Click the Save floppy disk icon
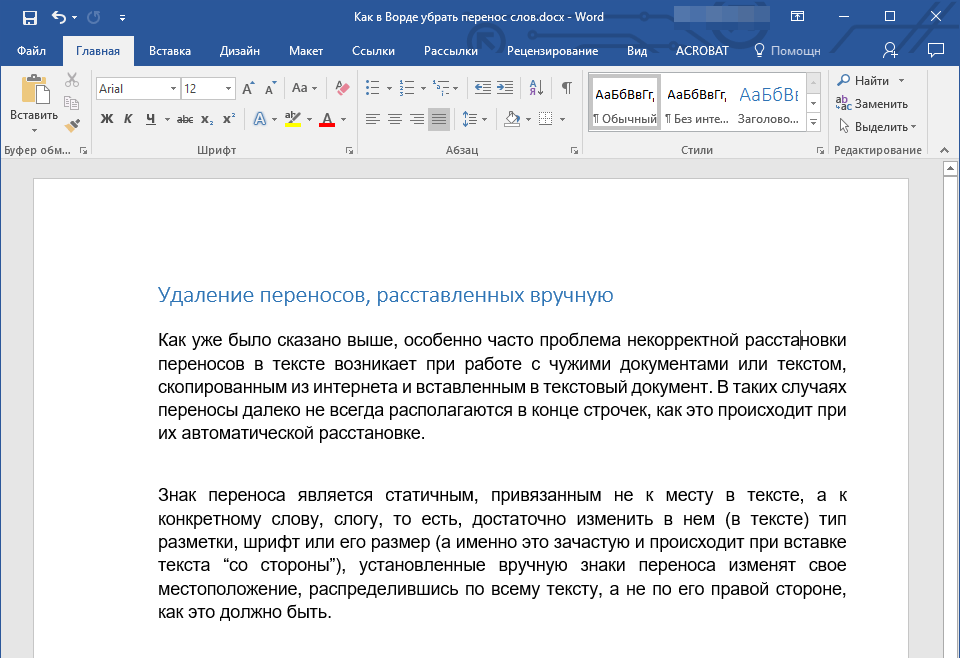This screenshot has width=960, height=658. 29,17
